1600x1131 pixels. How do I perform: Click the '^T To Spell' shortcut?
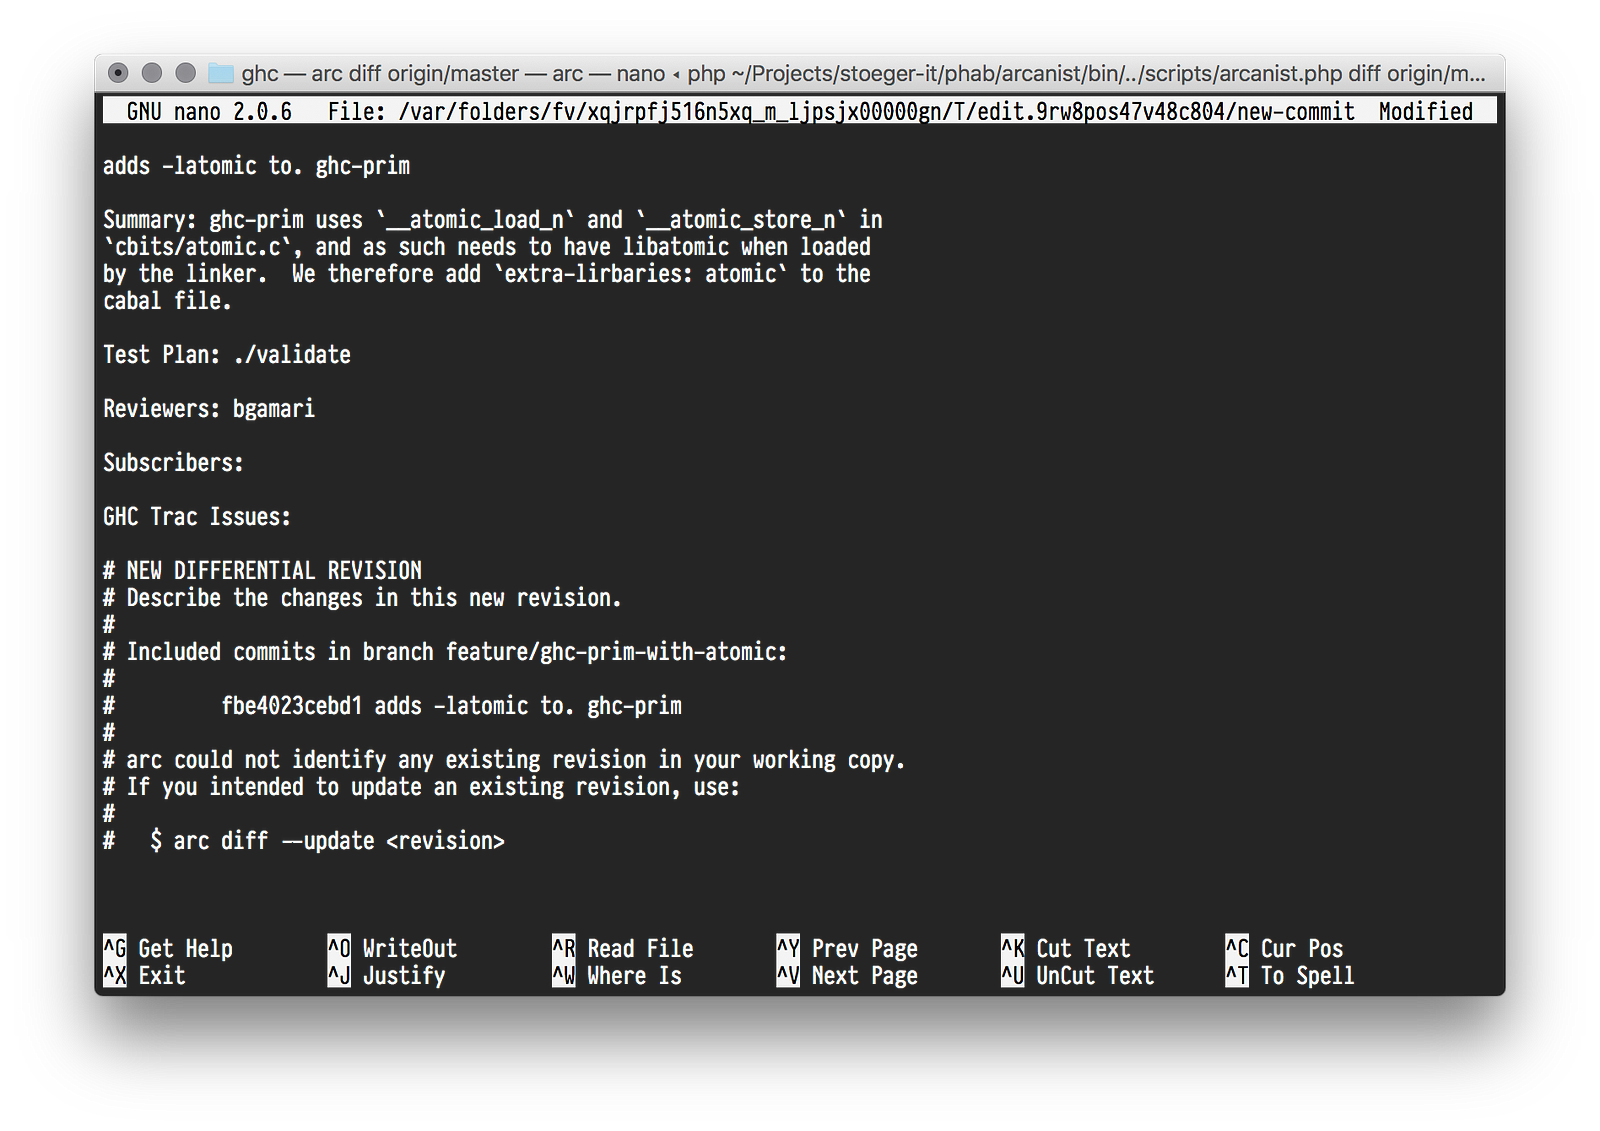[1290, 976]
